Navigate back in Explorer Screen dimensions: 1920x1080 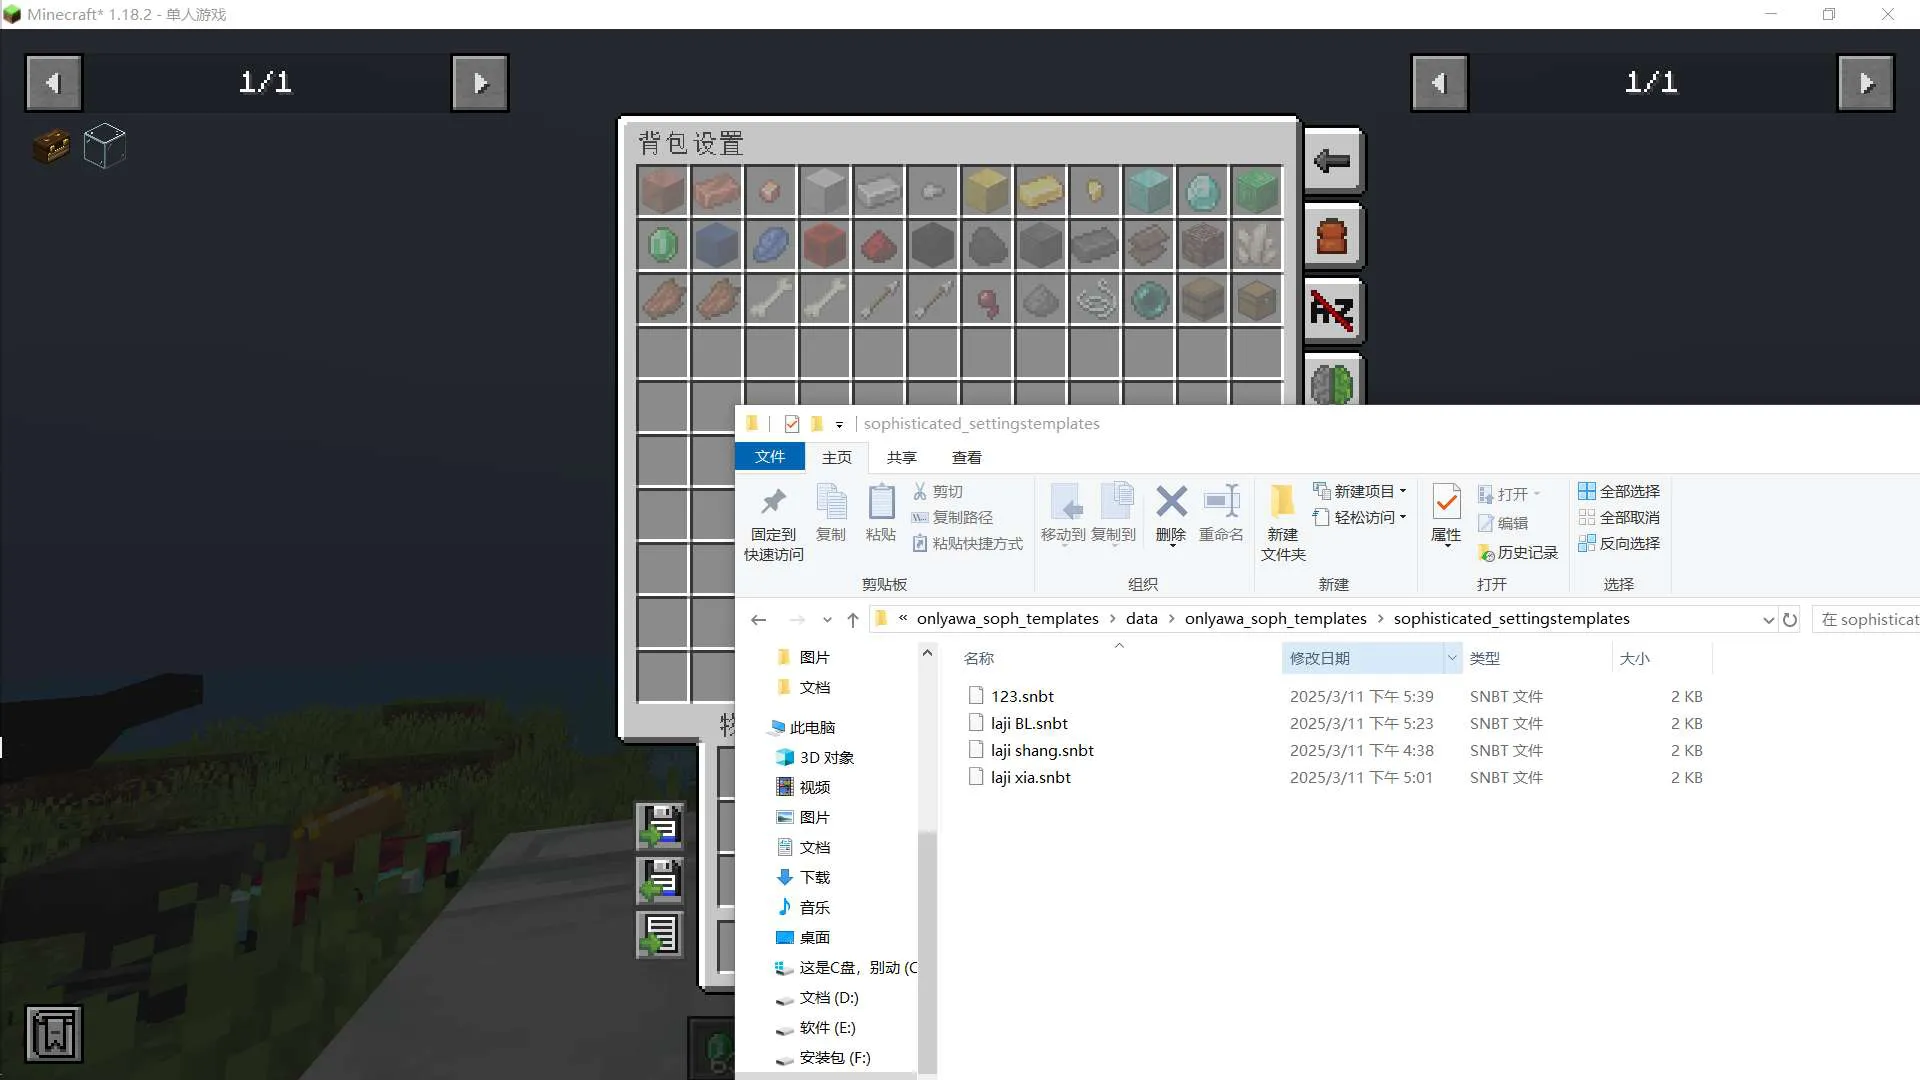click(x=759, y=620)
